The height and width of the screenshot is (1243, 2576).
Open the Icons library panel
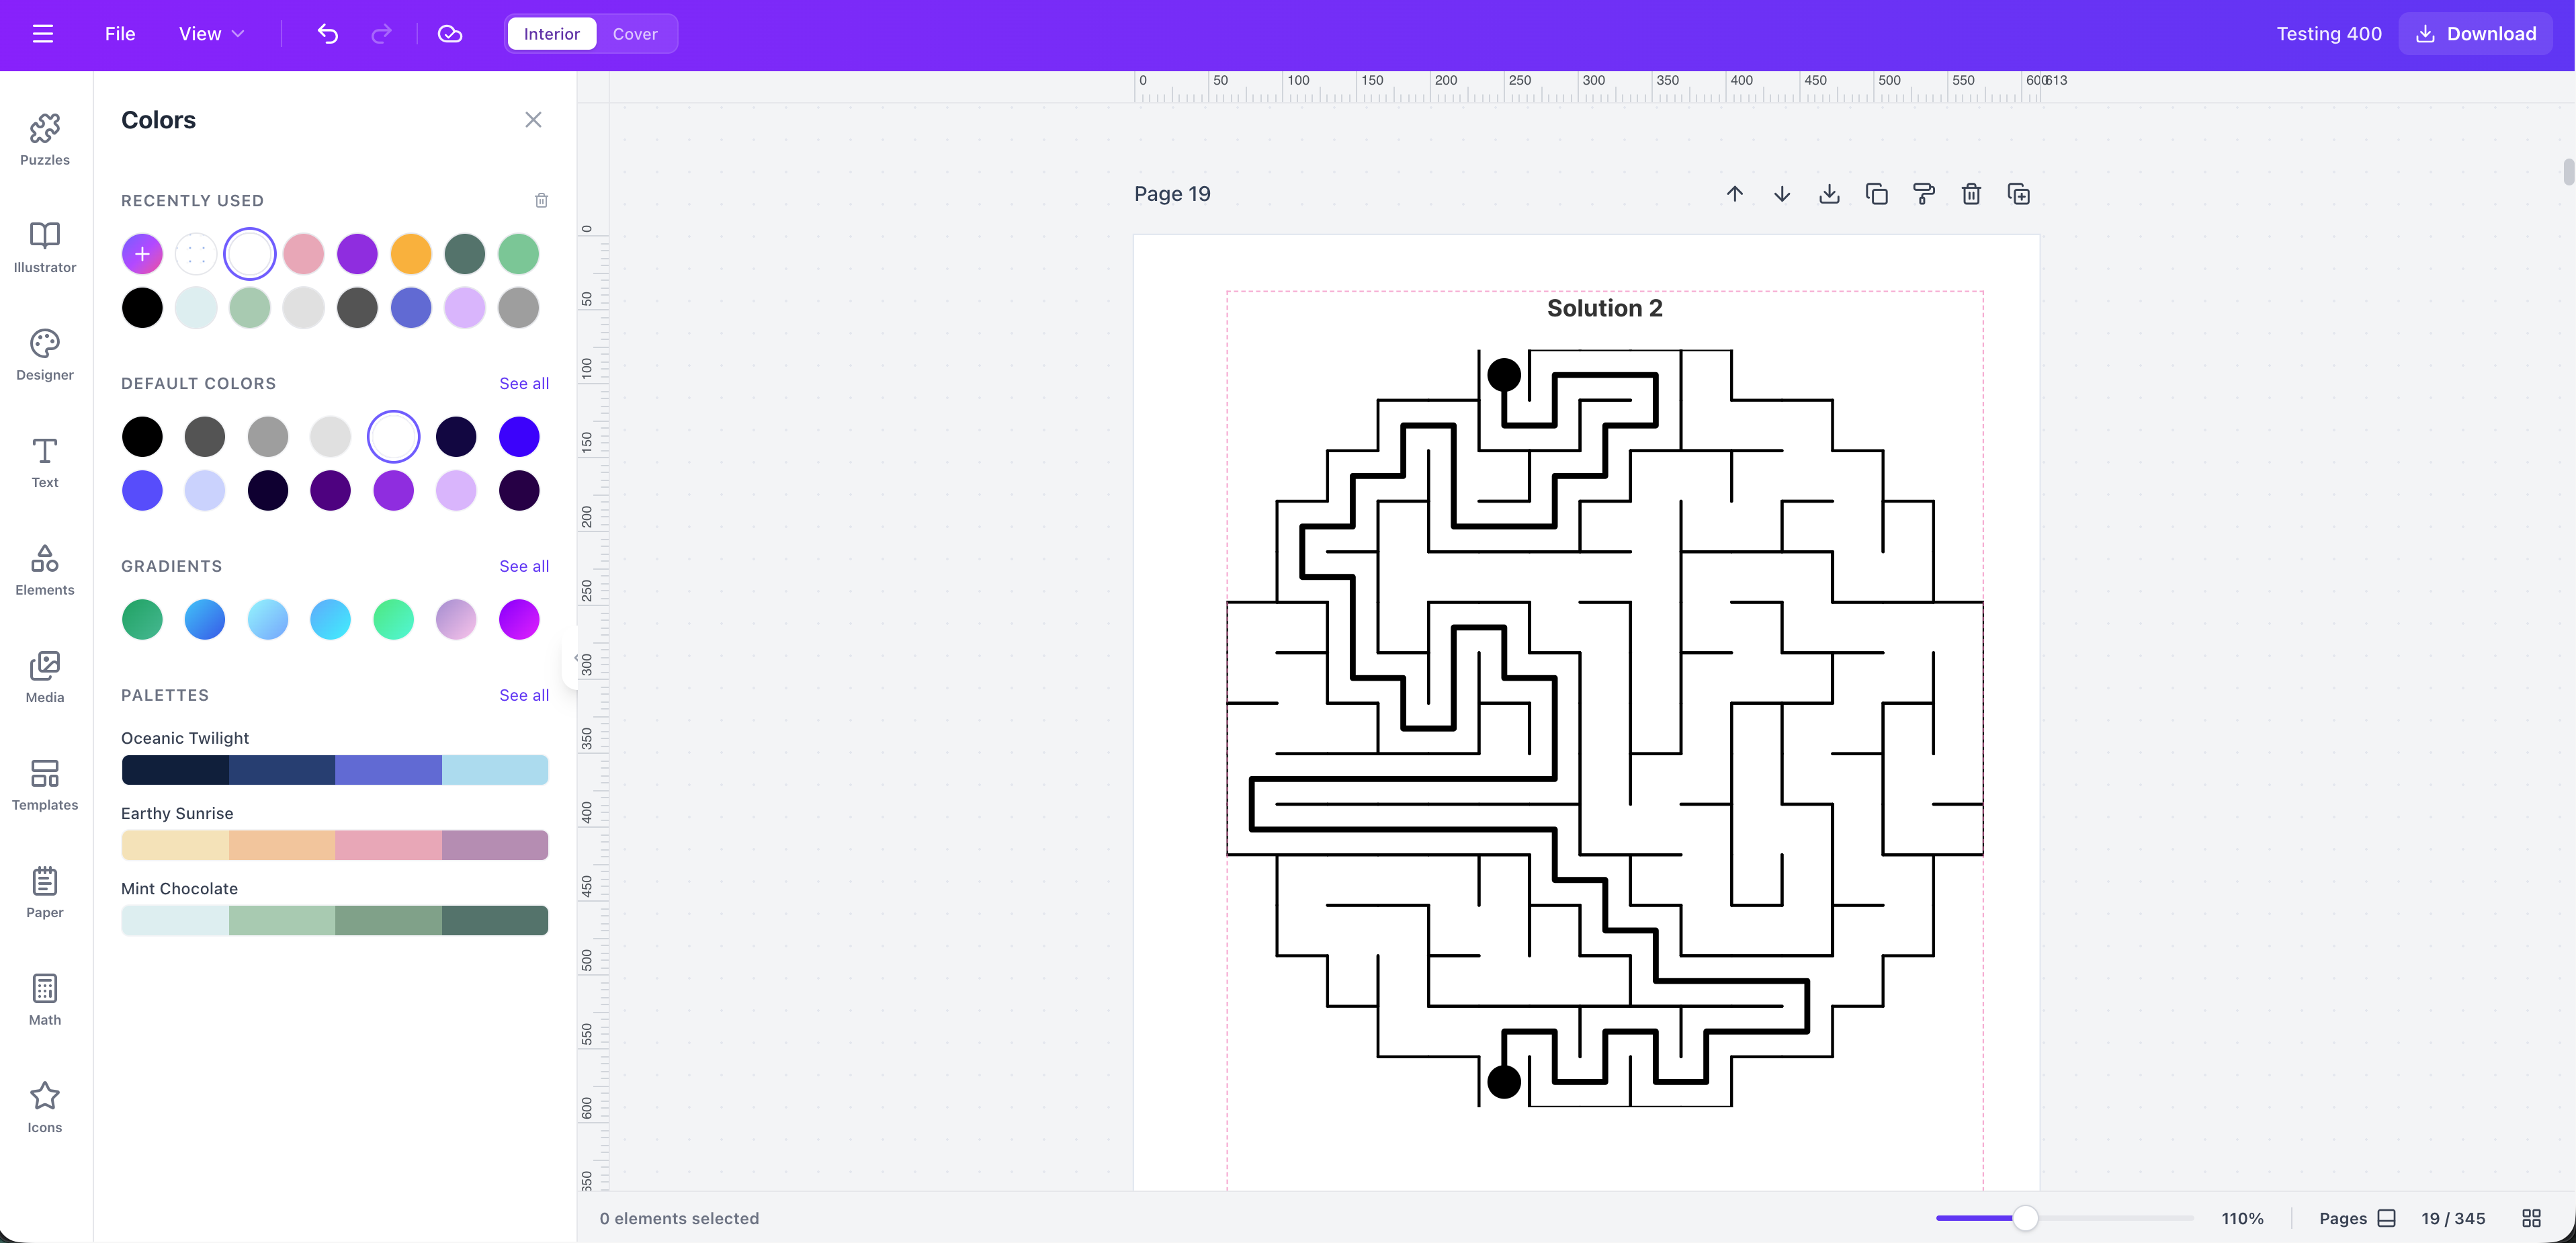pos(44,1105)
